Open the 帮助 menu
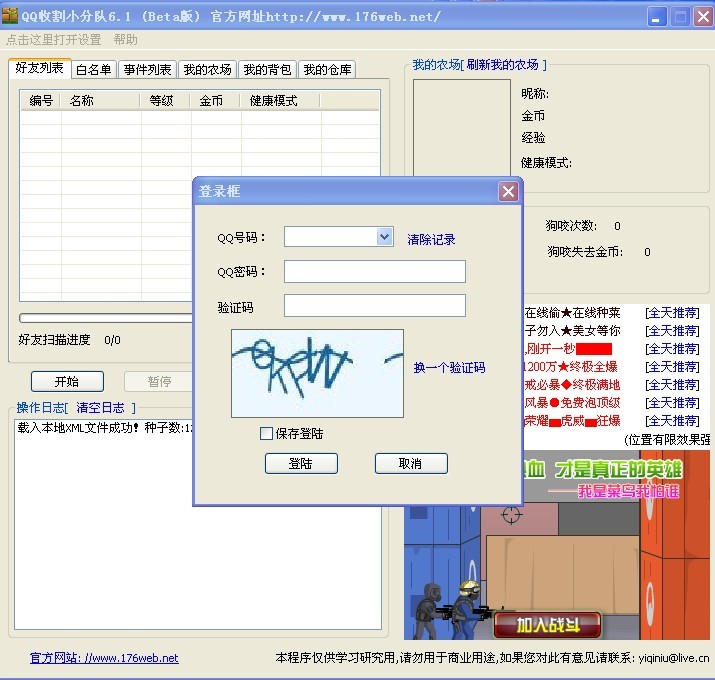715x680 pixels. pos(126,40)
